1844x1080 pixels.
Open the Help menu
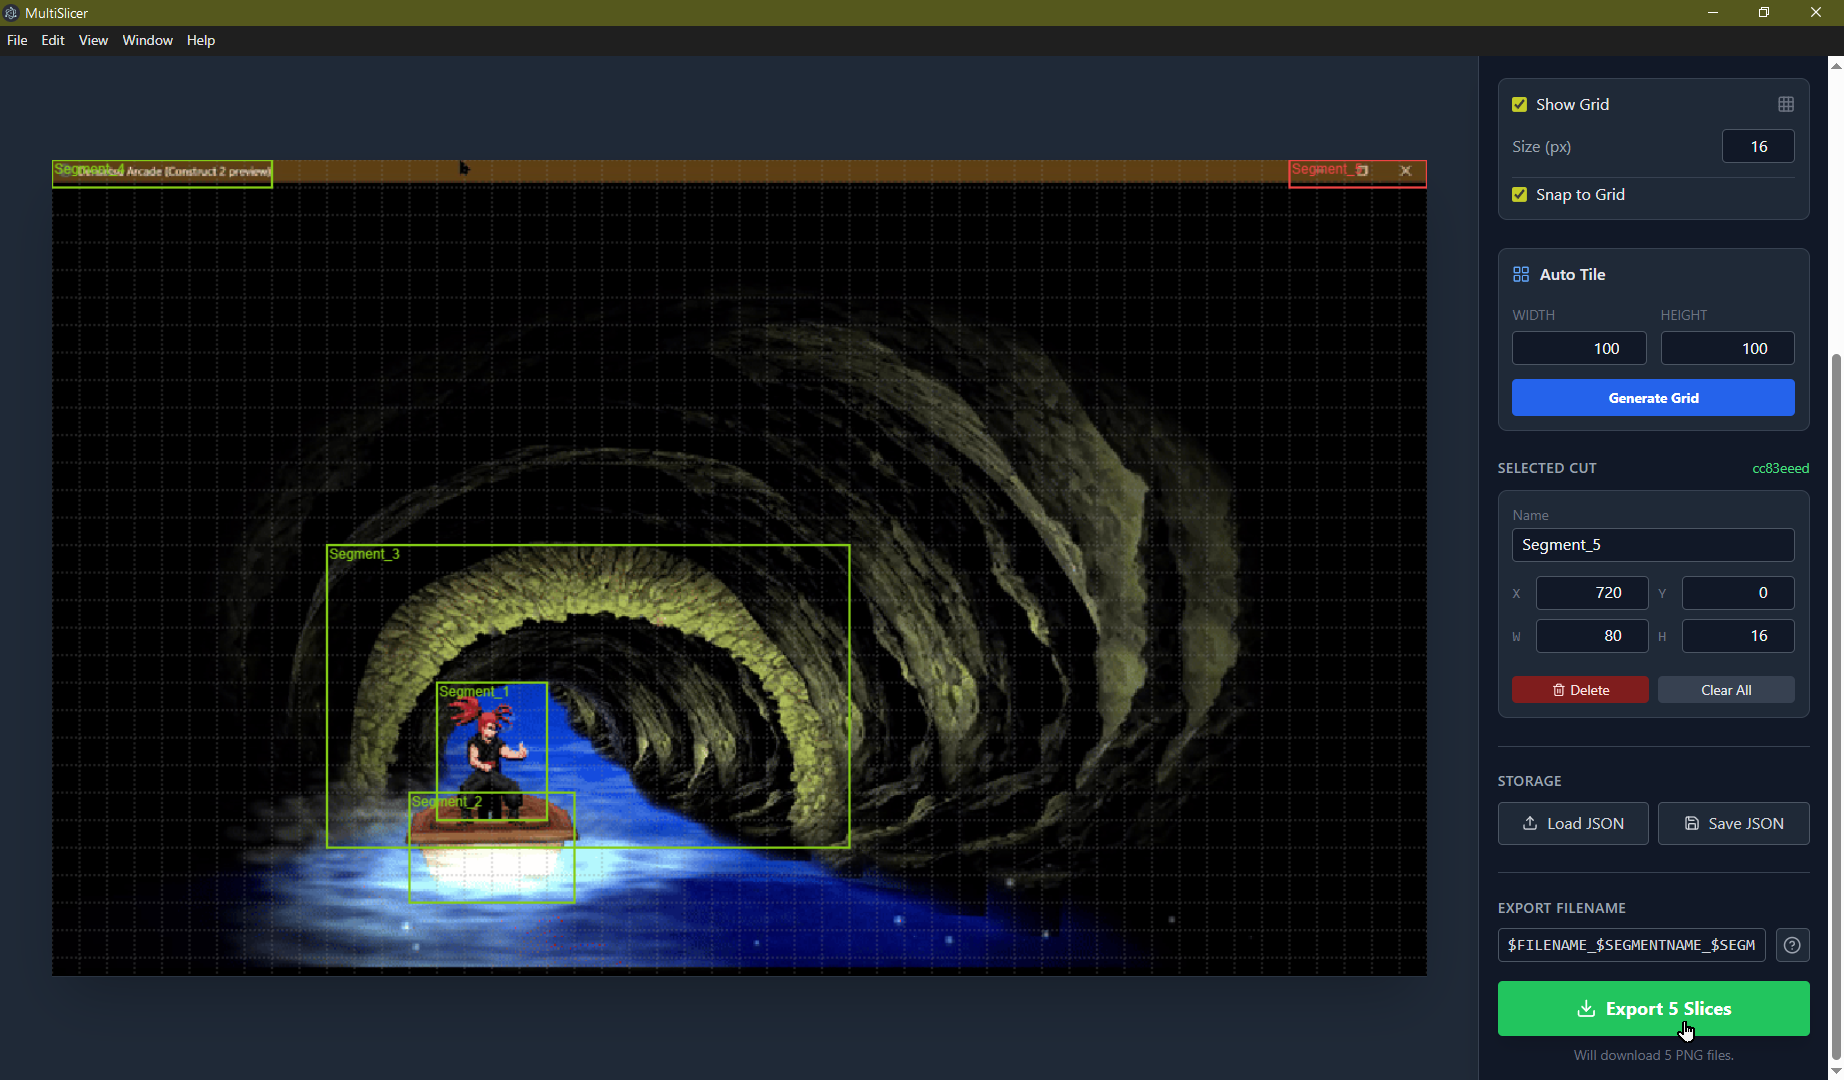click(x=201, y=40)
